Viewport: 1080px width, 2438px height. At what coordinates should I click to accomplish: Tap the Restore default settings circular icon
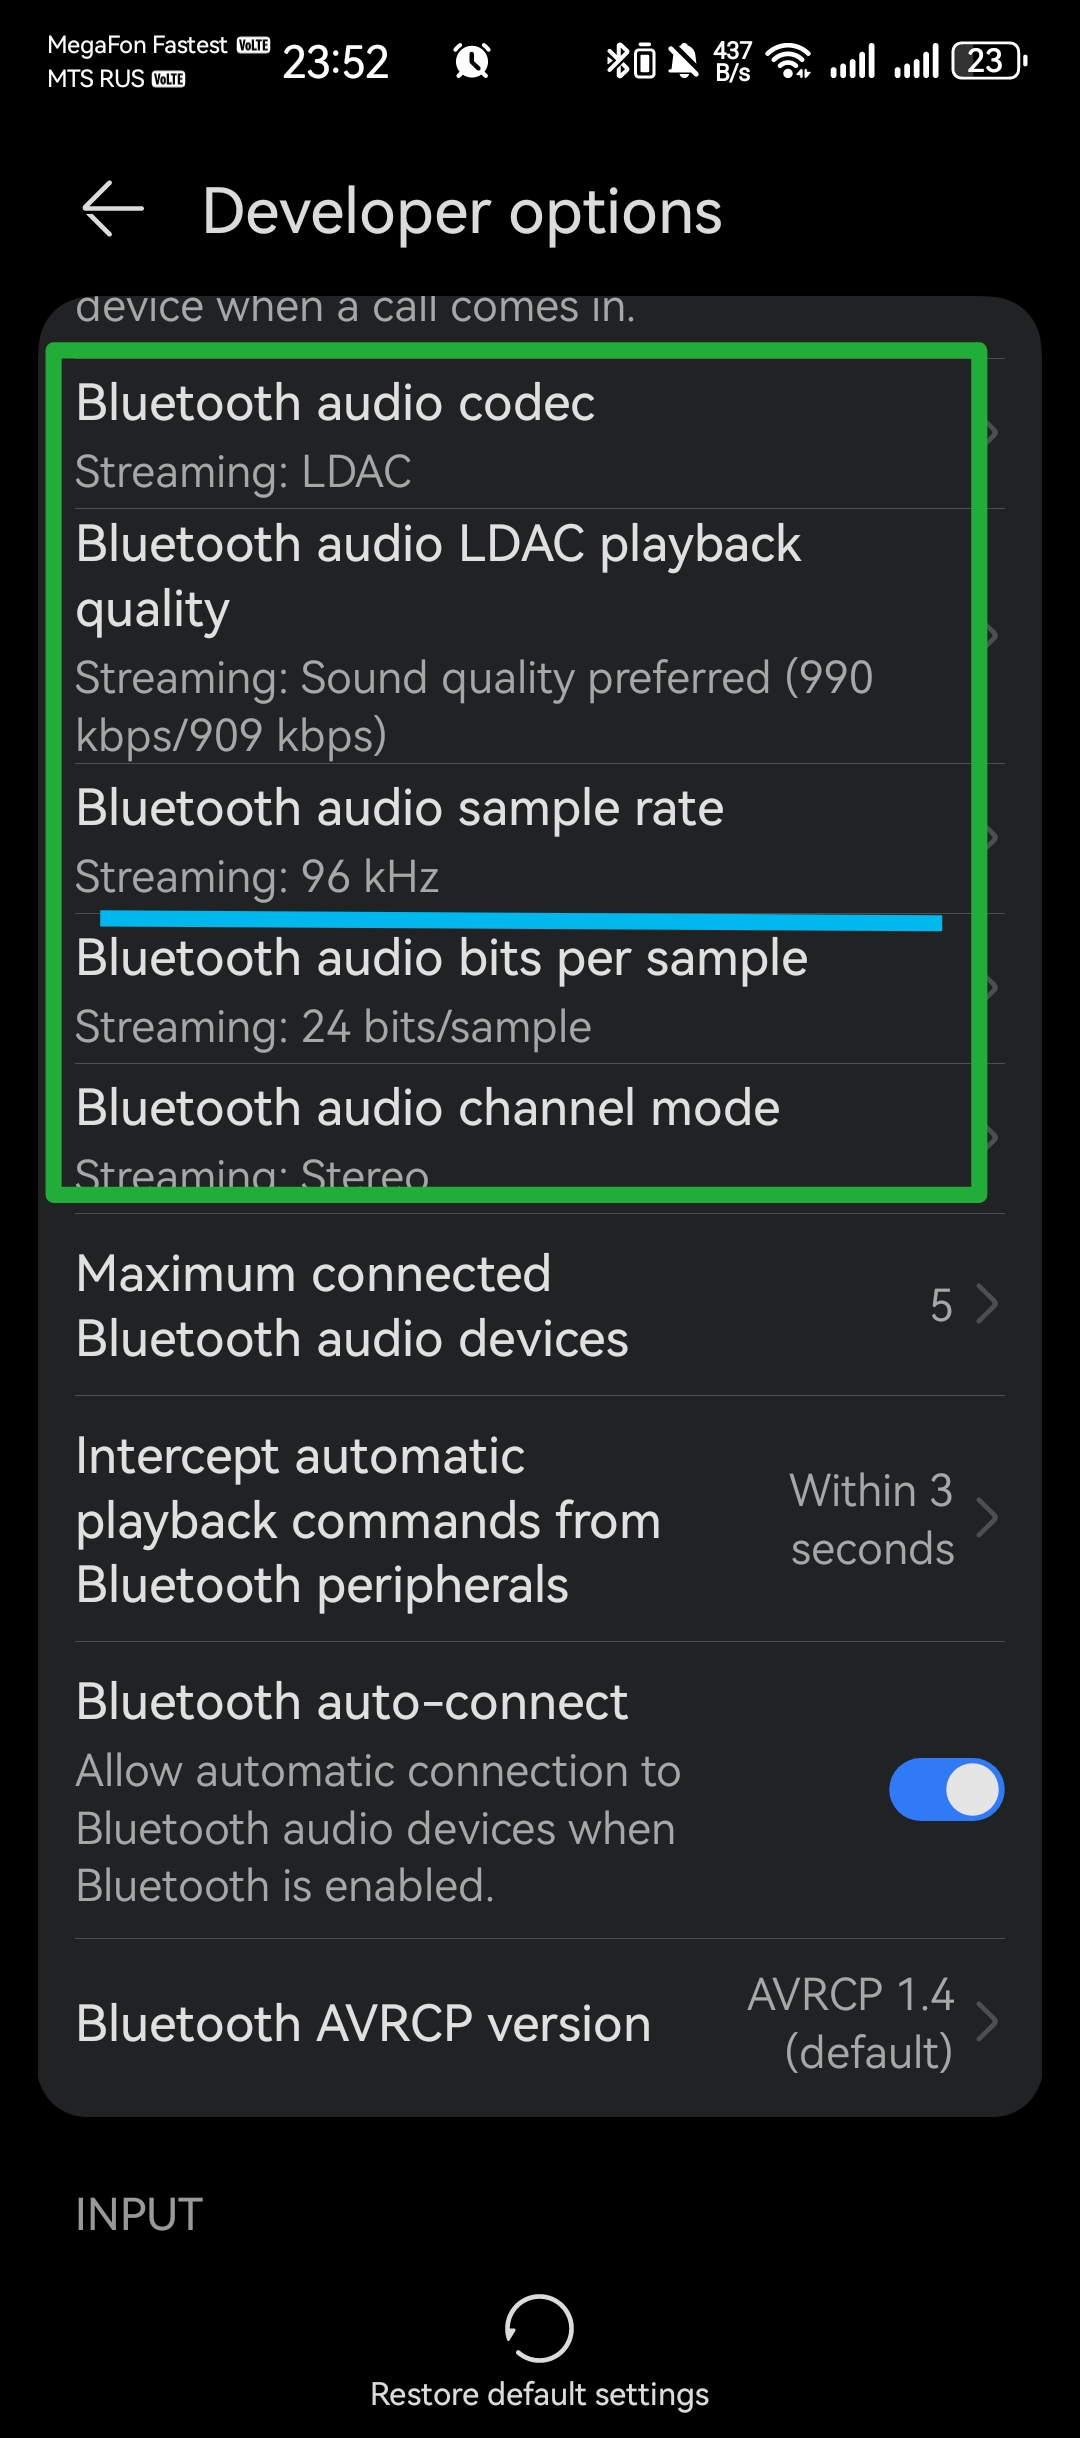(539, 2328)
